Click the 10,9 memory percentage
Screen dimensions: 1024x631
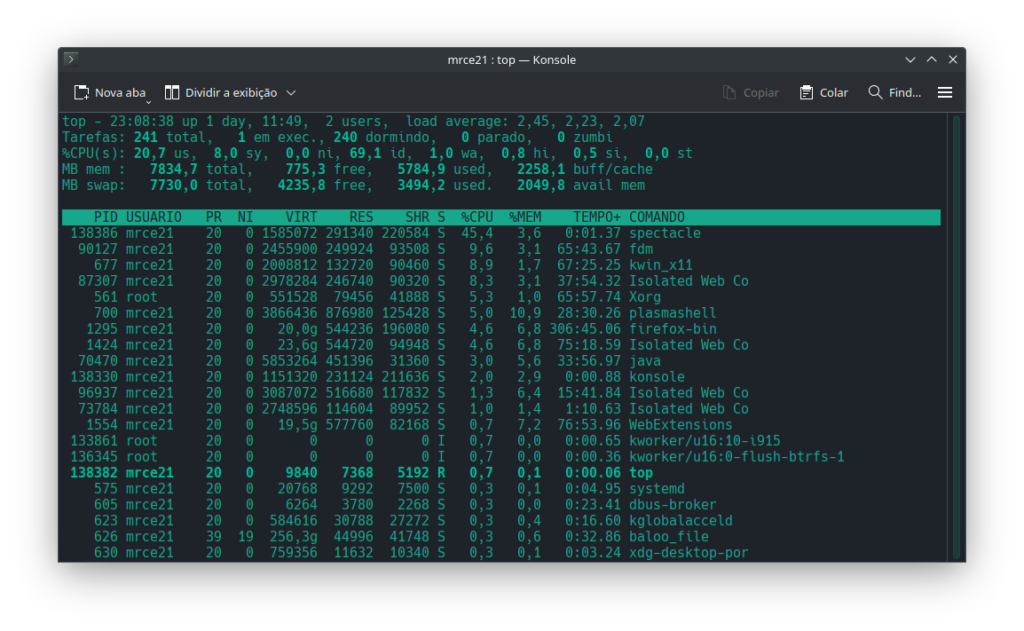click(x=525, y=313)
